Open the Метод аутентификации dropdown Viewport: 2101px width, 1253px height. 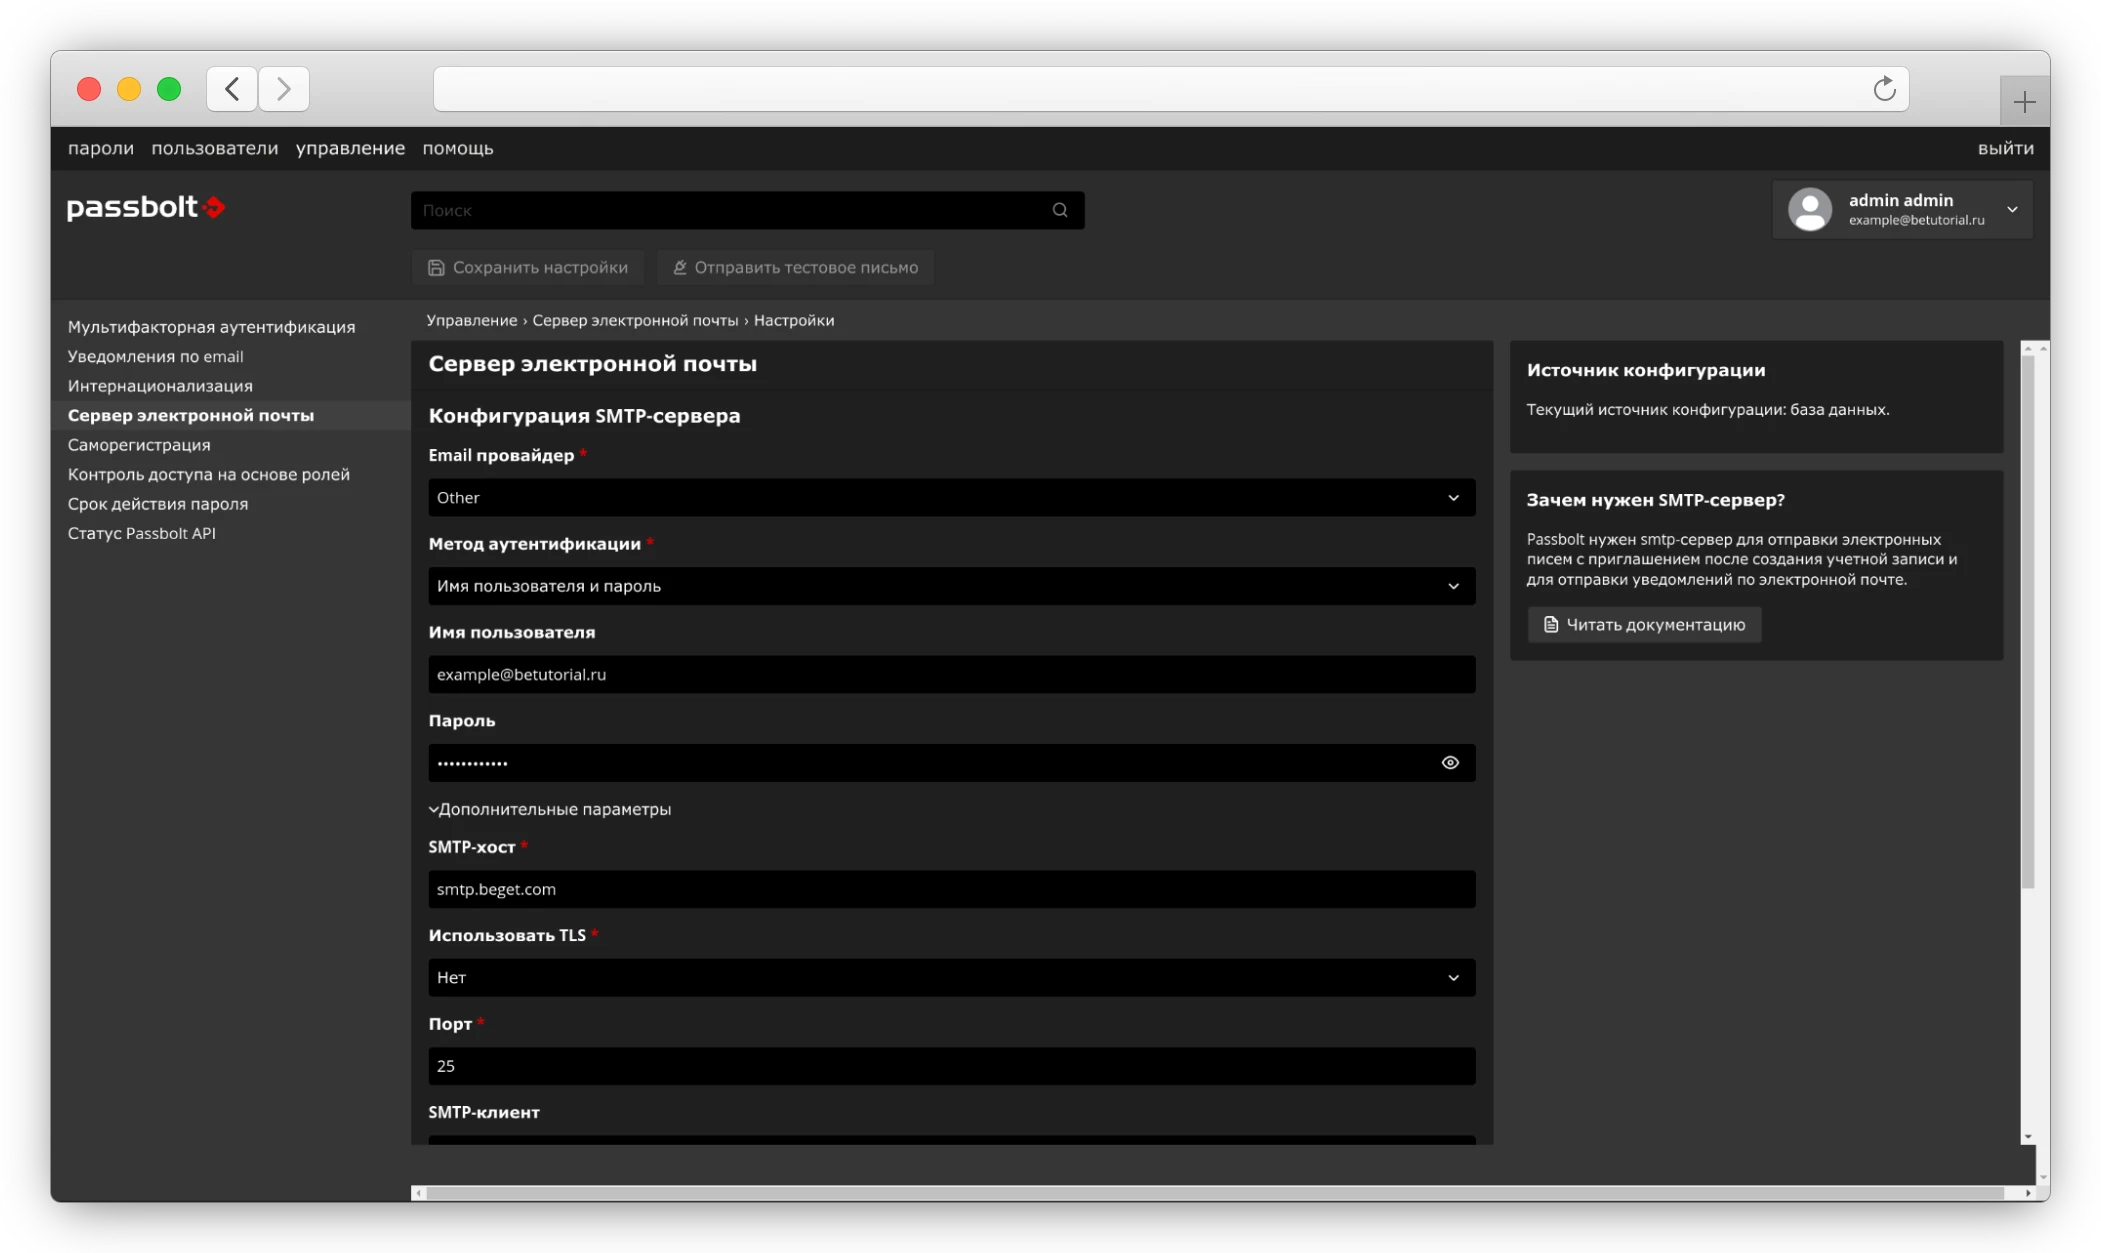pos(951,586)
